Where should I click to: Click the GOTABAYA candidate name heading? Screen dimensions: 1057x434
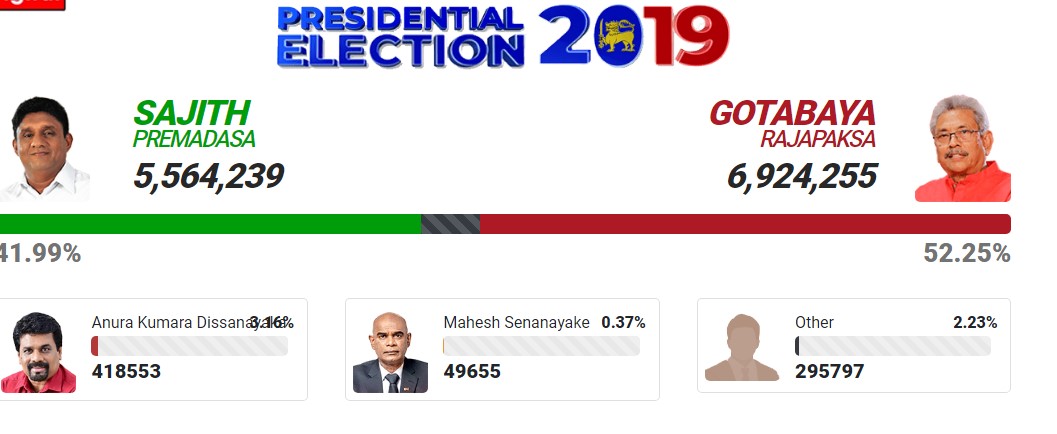pos(792,113)
